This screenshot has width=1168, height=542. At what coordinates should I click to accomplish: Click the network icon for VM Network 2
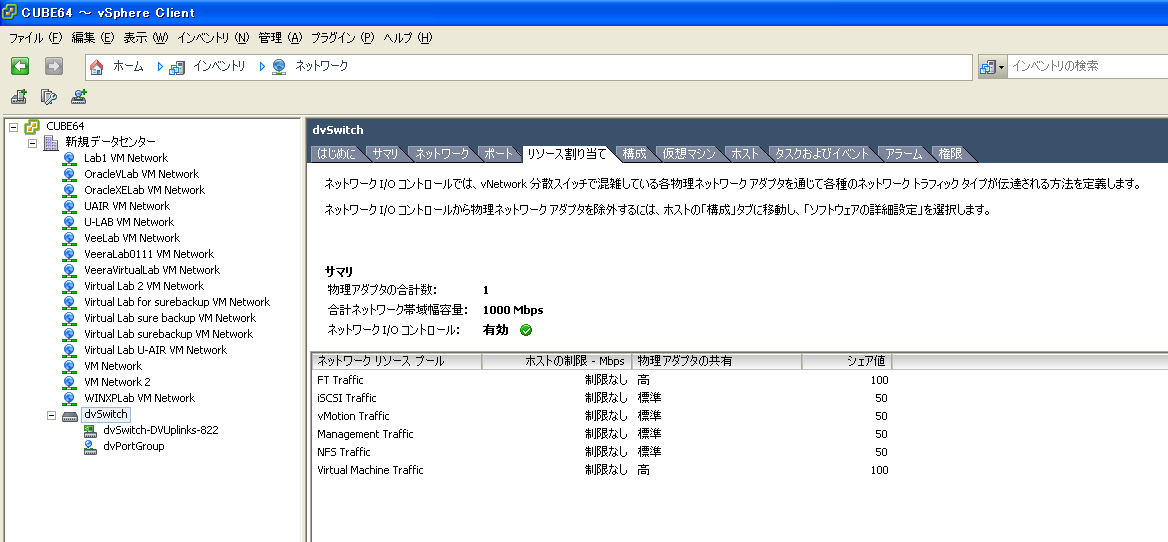pyautogui.click(x=69, y=382)
